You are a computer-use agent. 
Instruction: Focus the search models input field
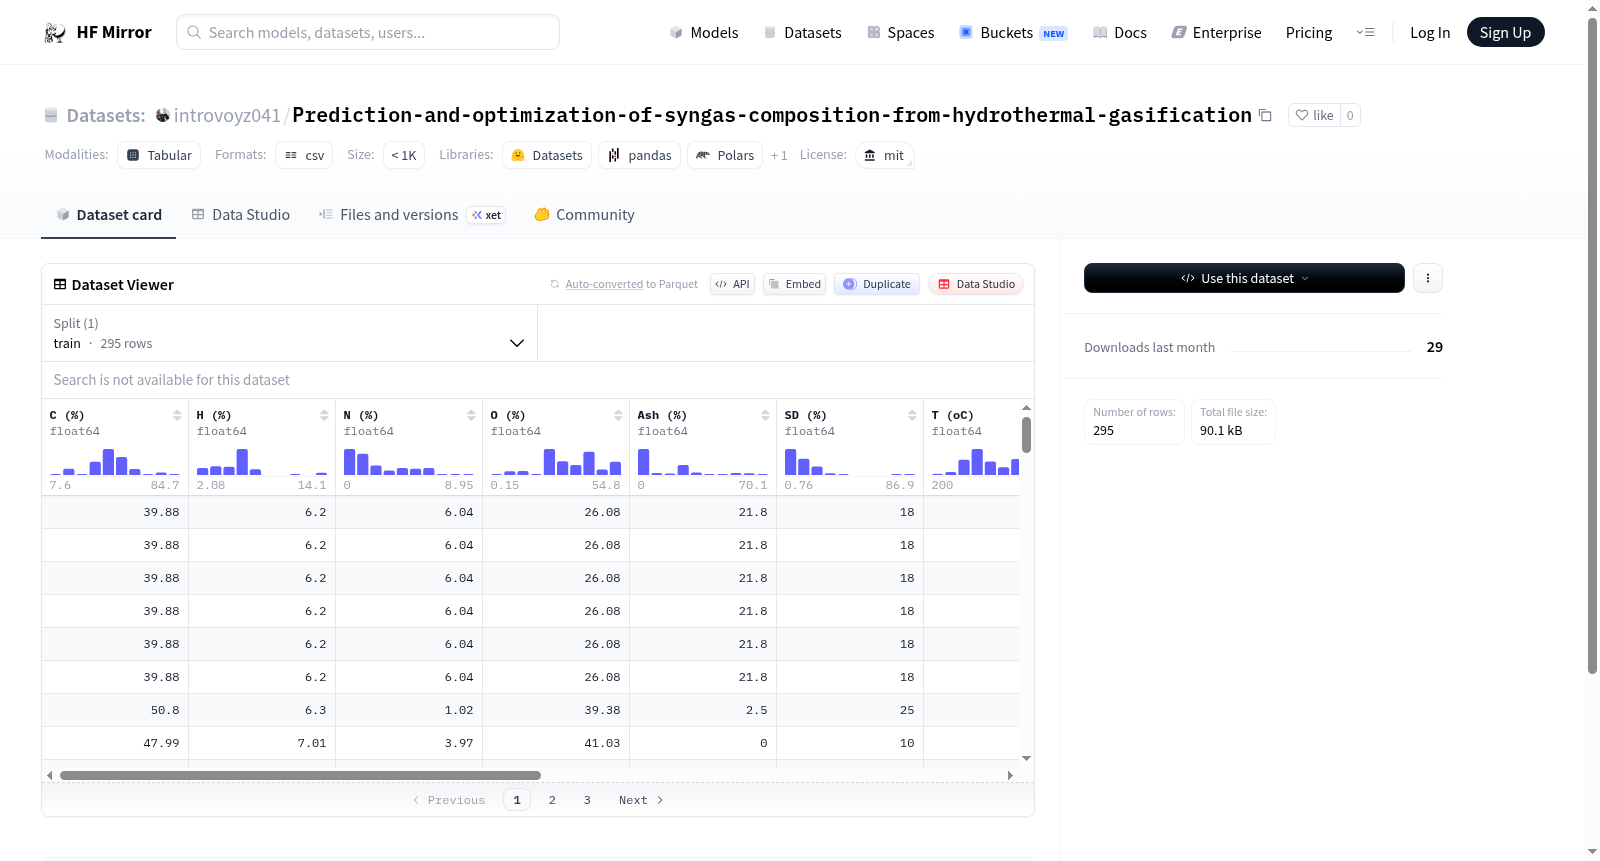point(368,32)
